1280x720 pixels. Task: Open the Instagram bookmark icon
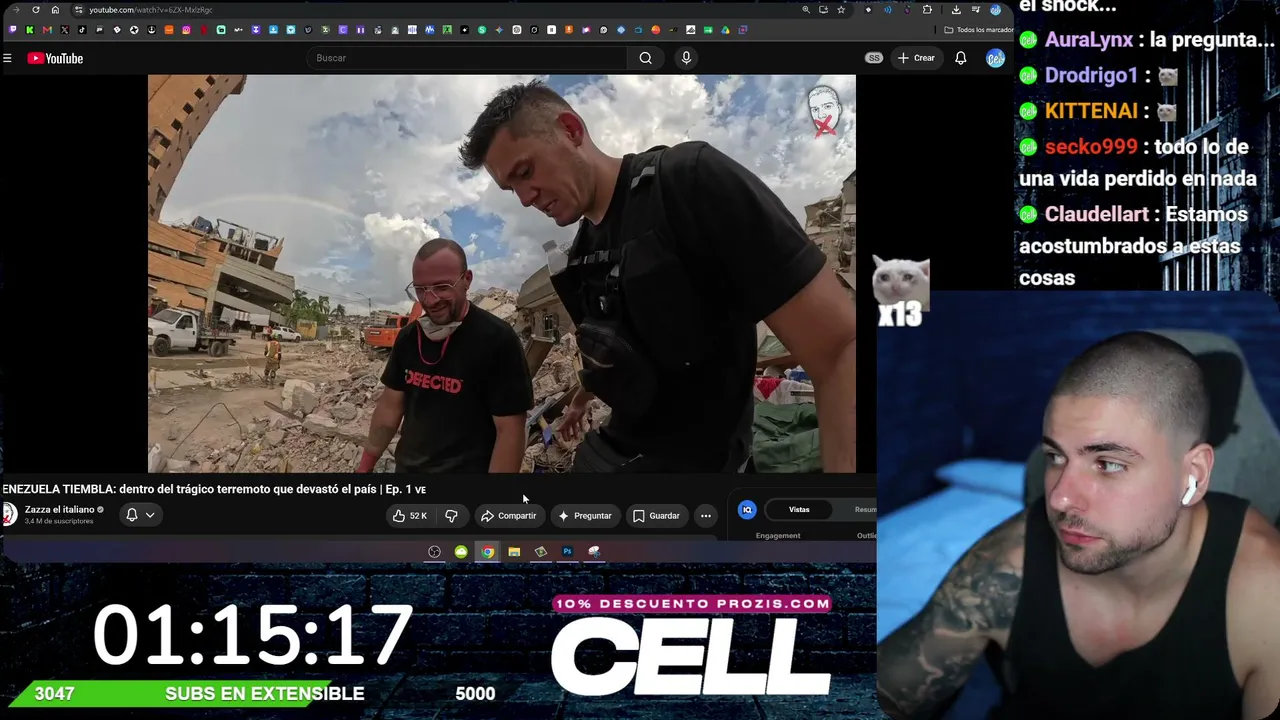(186, 30)
